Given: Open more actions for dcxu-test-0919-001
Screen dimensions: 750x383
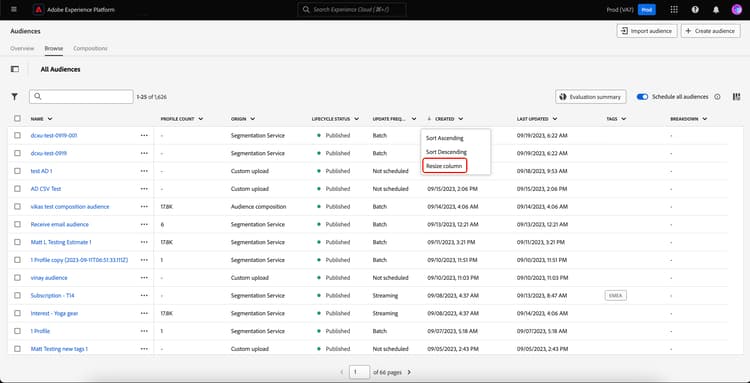Looking at the screenshot, I should [144, 135].
